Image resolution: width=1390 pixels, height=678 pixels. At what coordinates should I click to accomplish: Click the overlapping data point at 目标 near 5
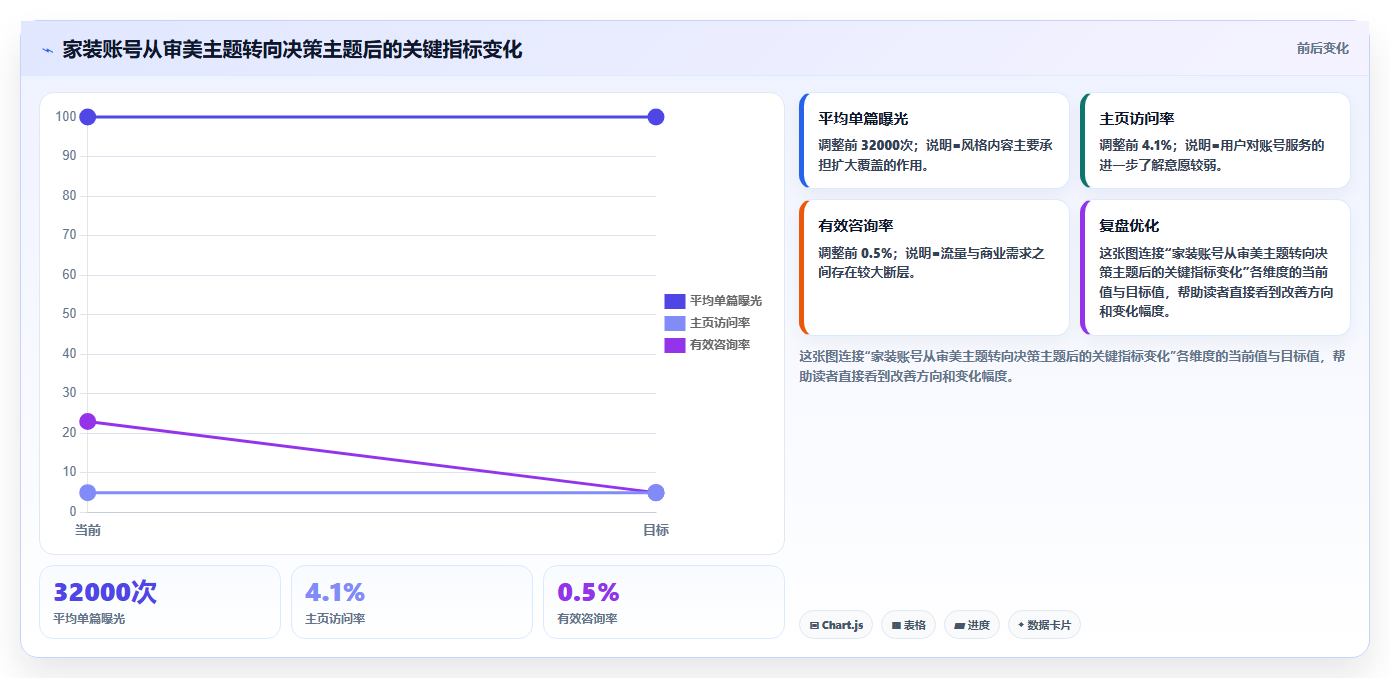coord(656,492)
